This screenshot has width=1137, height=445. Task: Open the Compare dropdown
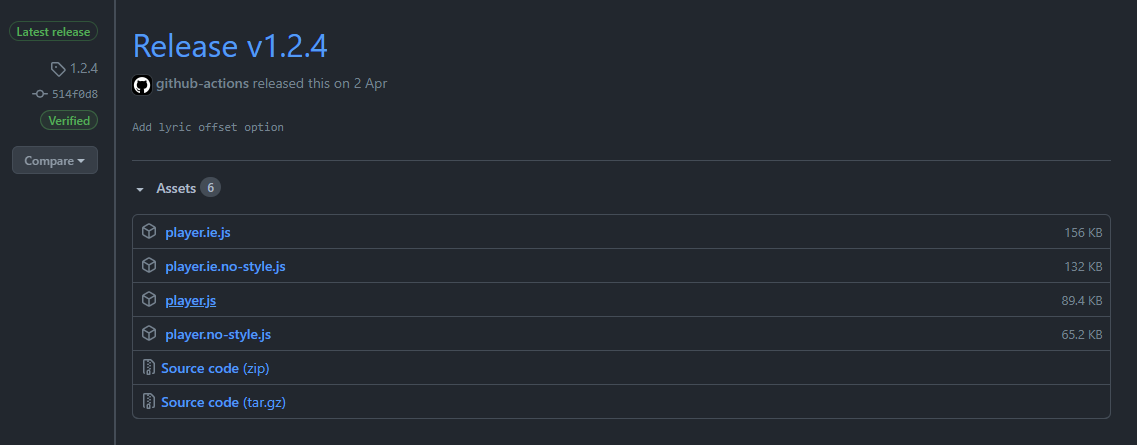(x=55, y=161)
